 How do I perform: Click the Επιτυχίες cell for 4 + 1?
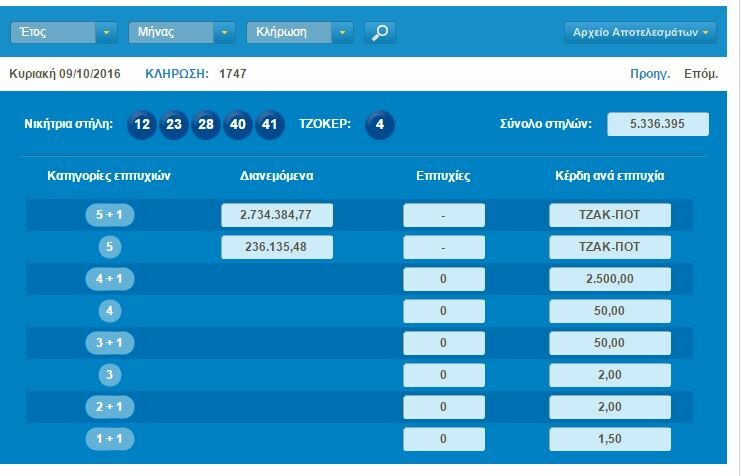(444, 279)
